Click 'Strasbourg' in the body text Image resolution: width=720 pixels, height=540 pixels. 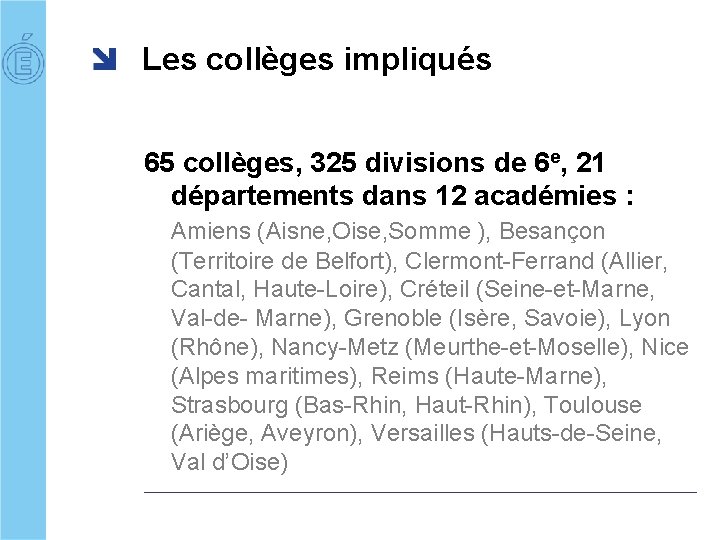(229, 406)
